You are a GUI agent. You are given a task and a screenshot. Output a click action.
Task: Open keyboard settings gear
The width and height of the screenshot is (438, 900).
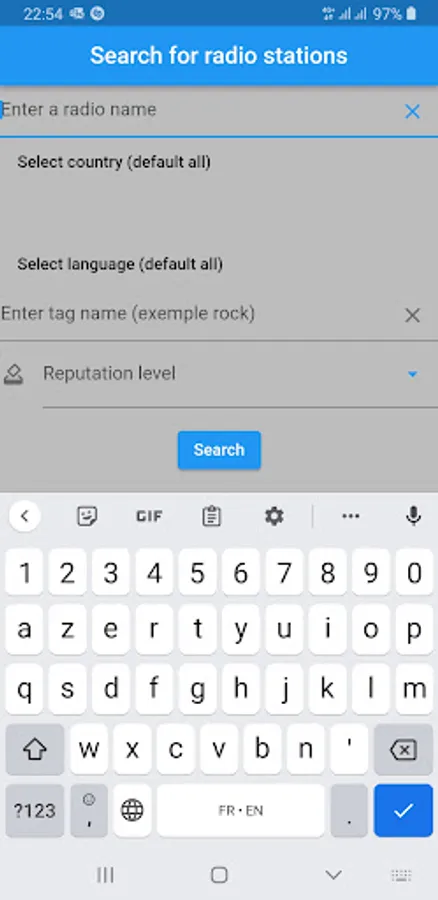pos(274,517)
